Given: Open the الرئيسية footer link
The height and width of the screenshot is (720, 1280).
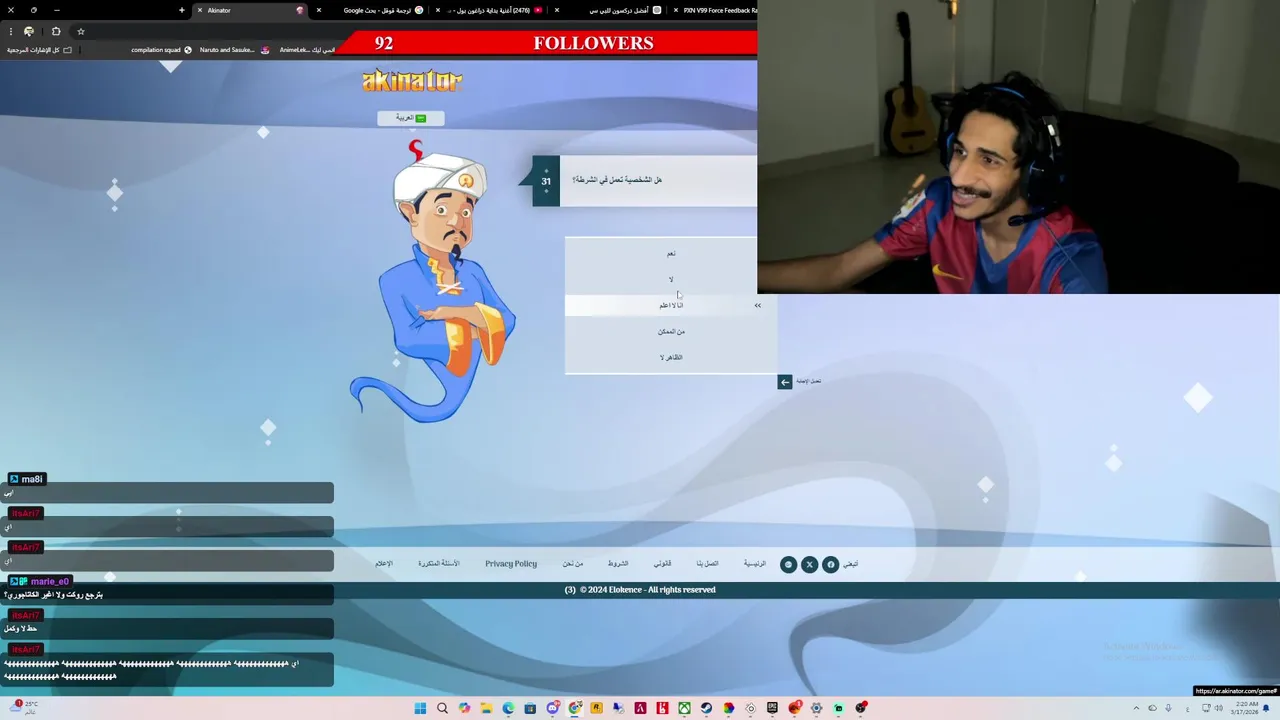Looking at the screenshot, I should pos(754,564).
